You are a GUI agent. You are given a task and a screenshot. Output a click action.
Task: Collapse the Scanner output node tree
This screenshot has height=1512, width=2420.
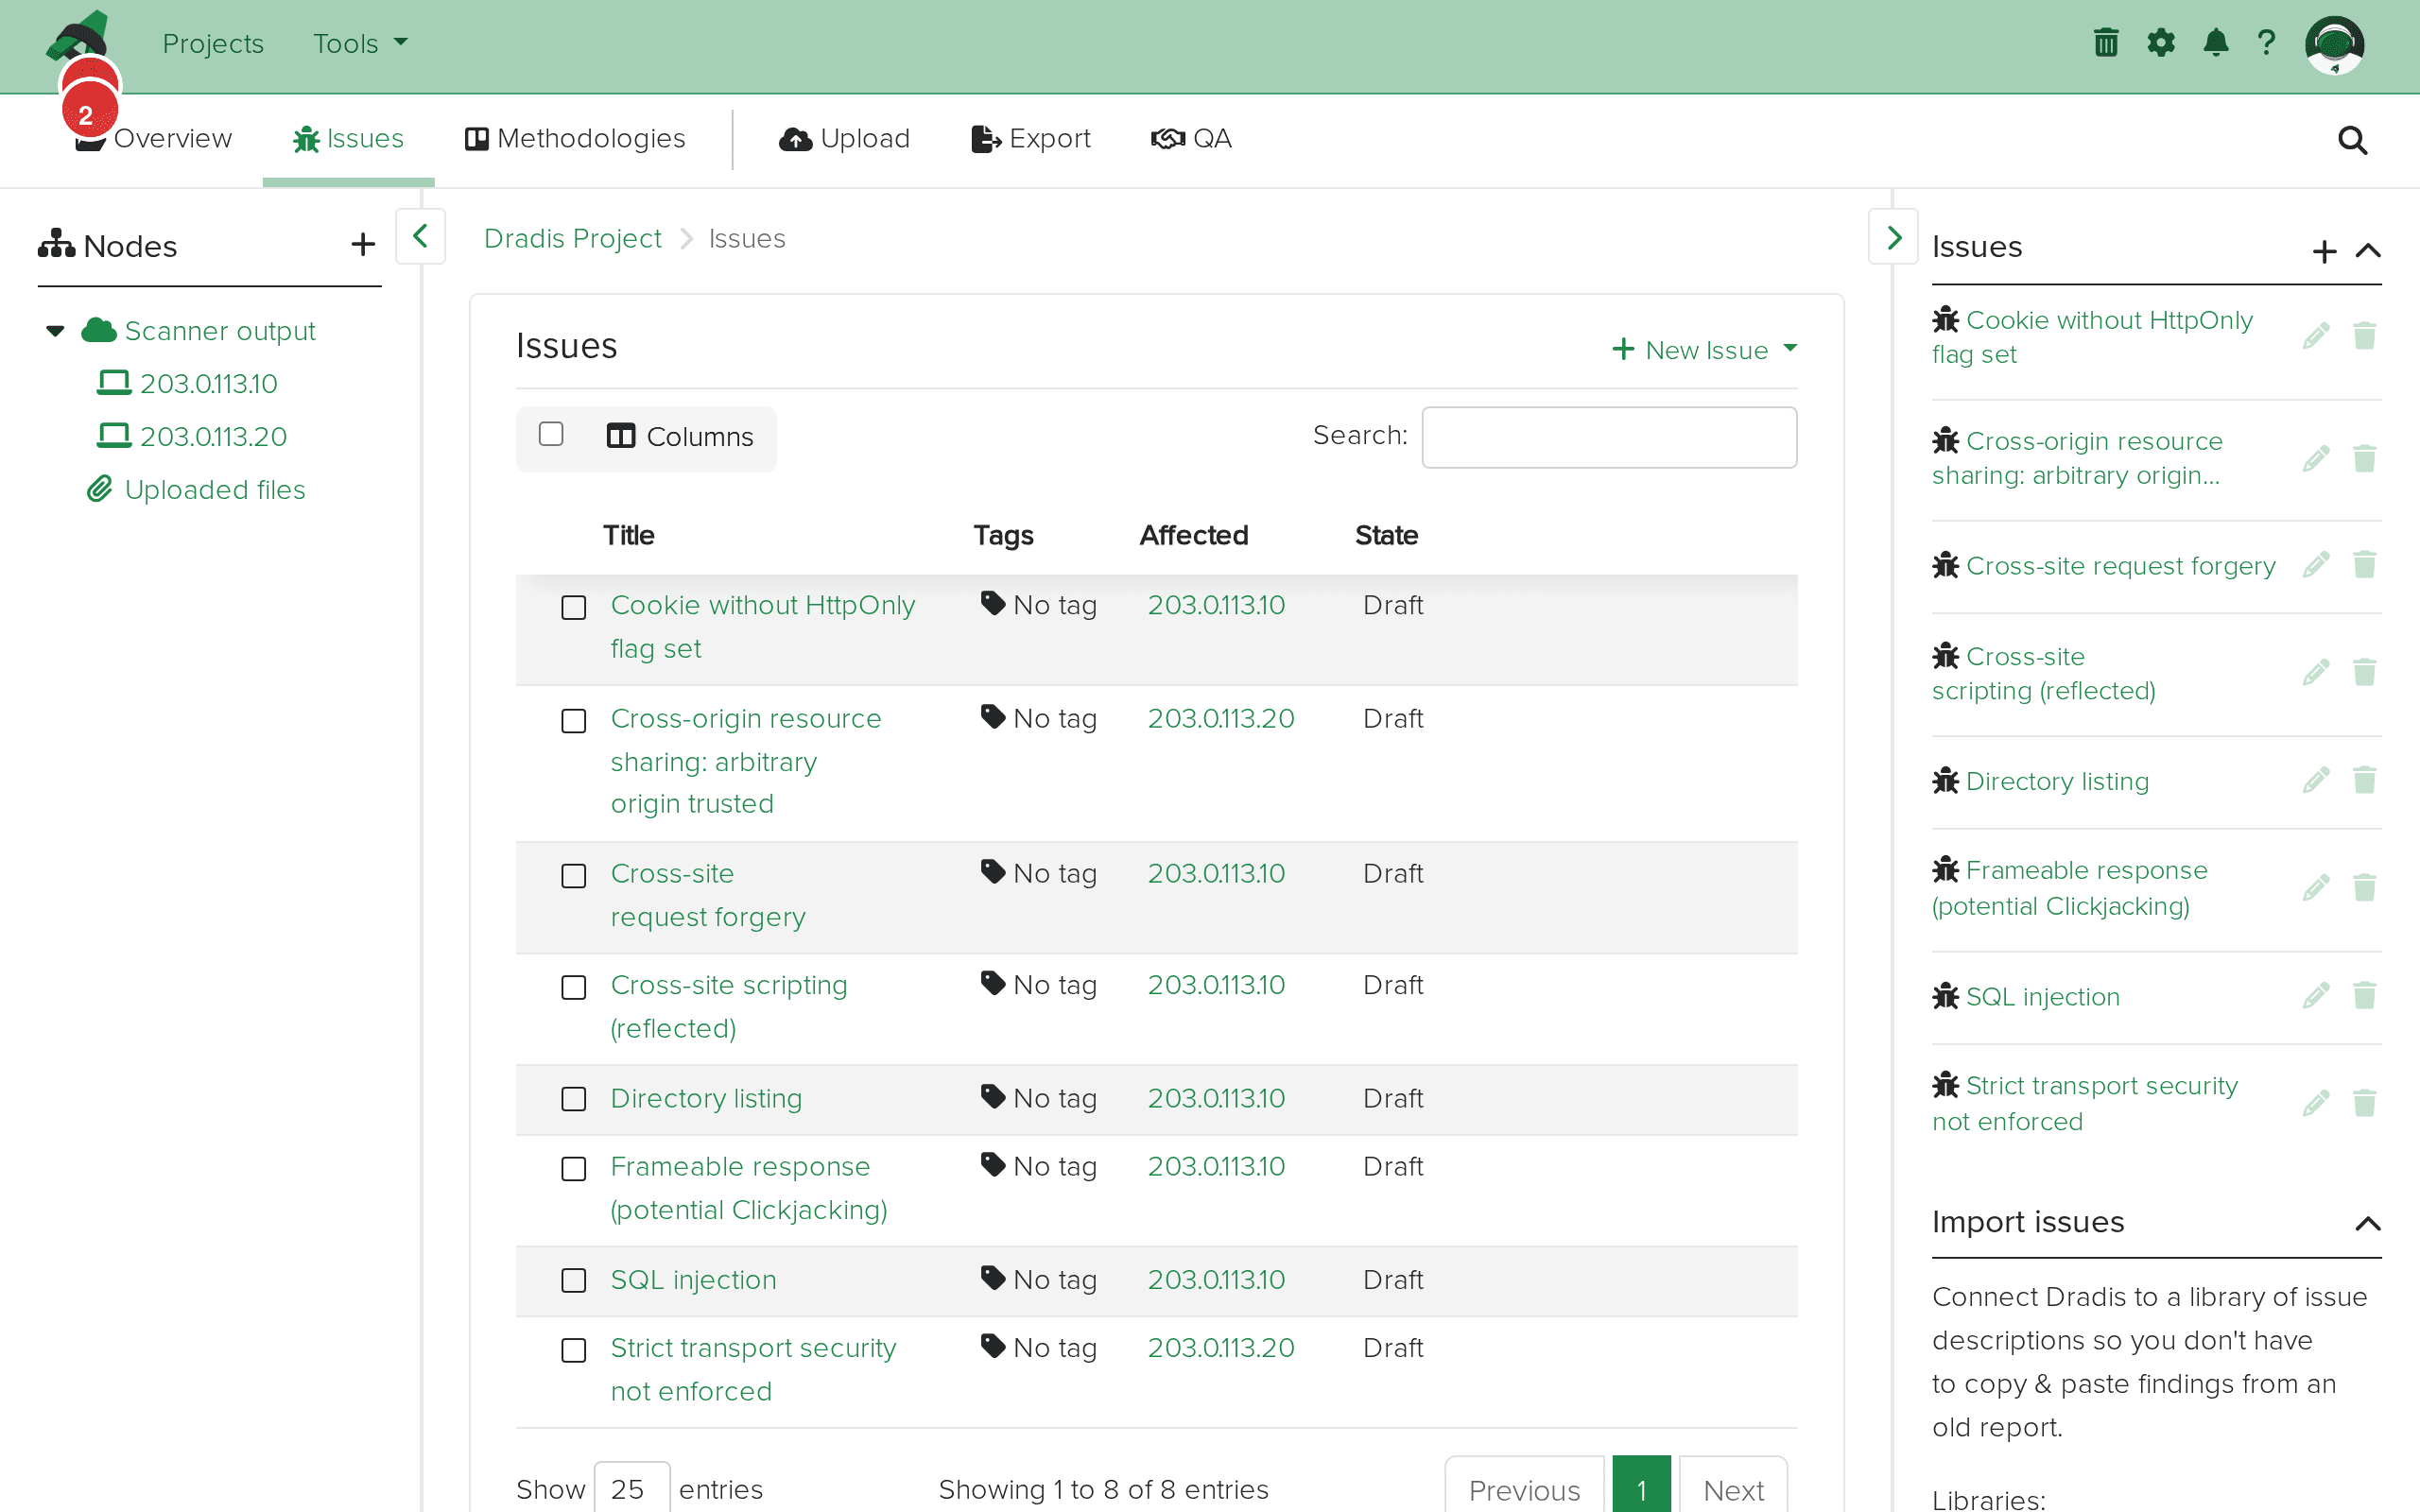point(54,331)
